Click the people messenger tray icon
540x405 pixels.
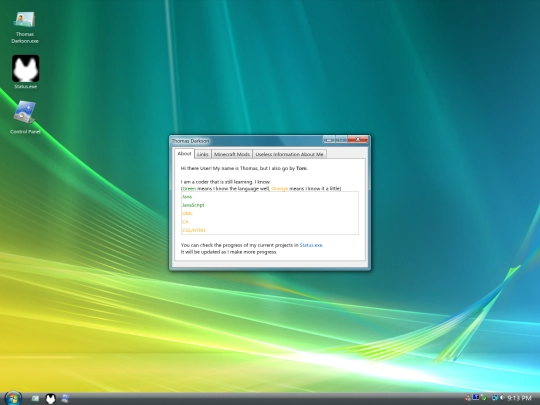pos(468,397)
